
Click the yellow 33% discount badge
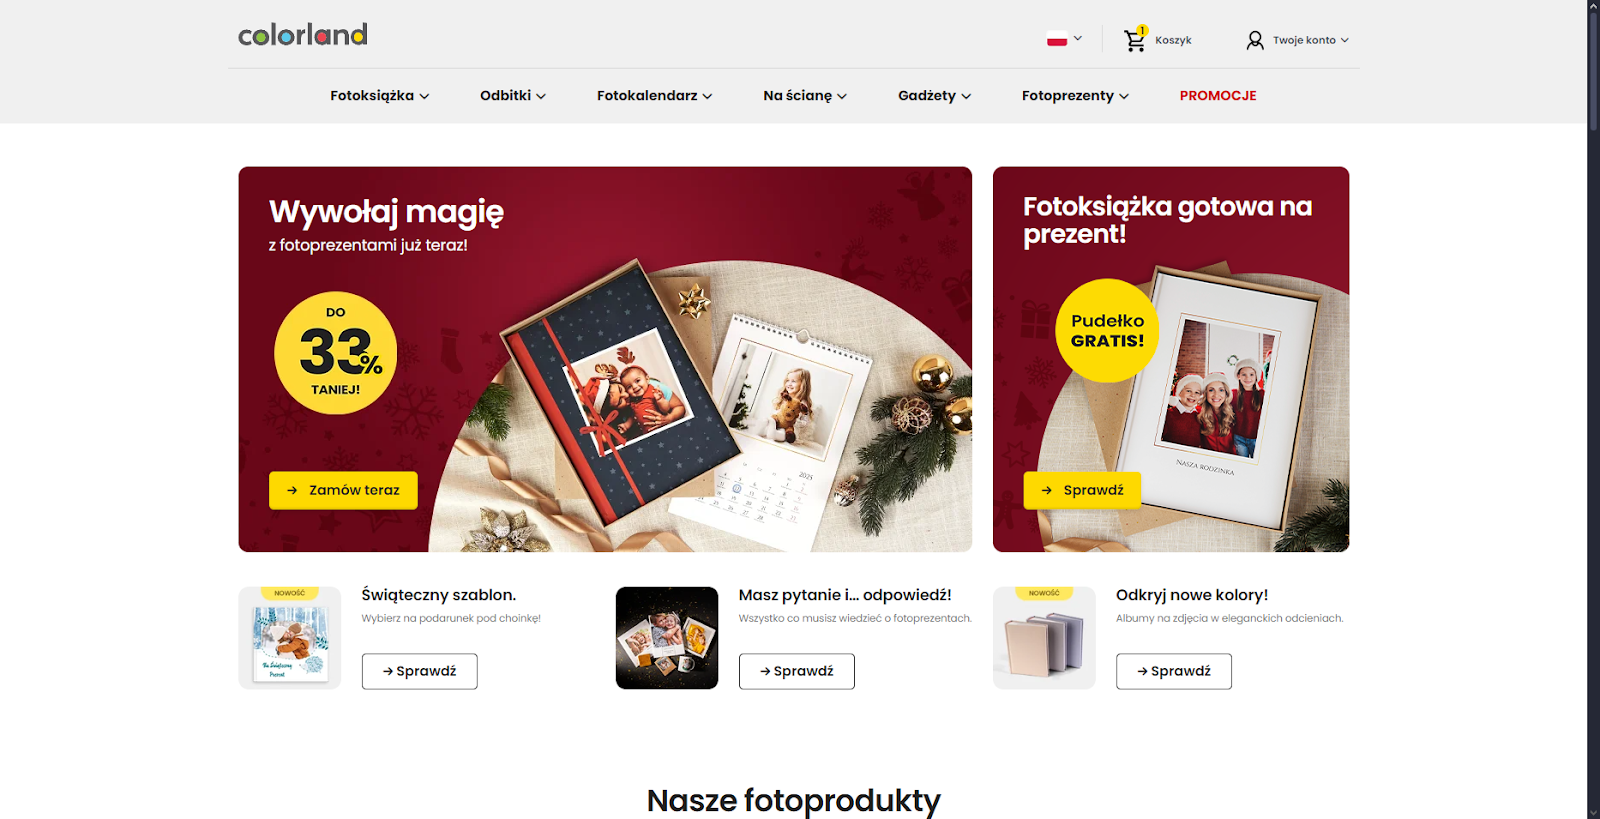coord(336,353)
